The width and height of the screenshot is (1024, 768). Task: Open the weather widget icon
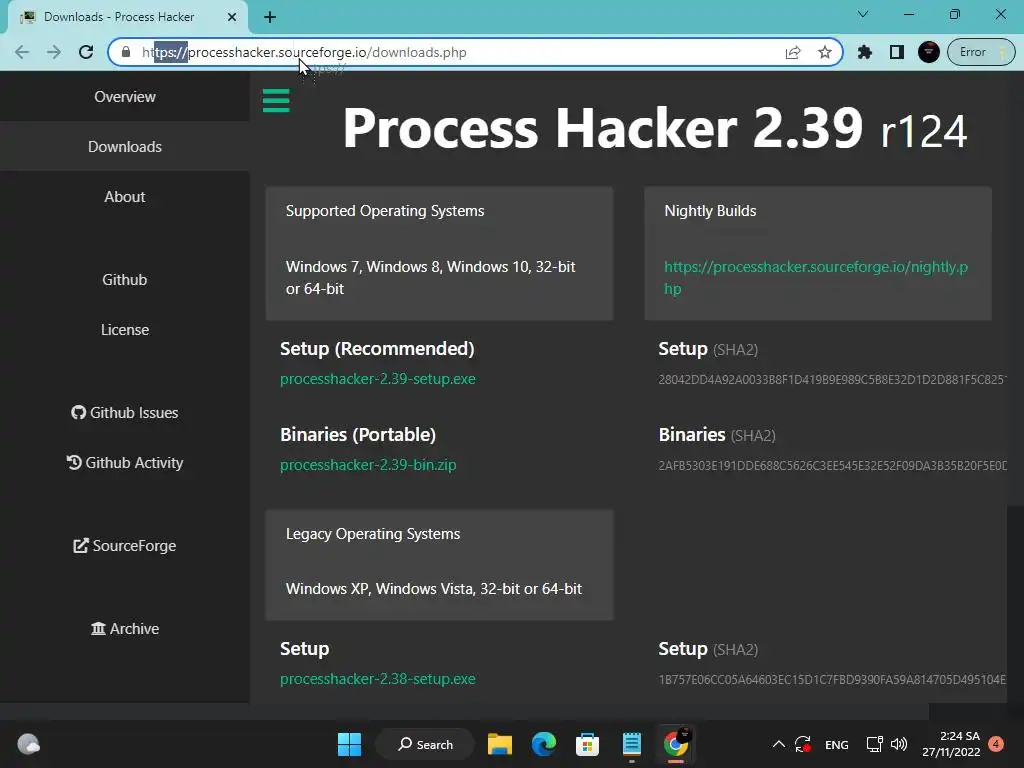pyautogui.click(x=28, y=744)
